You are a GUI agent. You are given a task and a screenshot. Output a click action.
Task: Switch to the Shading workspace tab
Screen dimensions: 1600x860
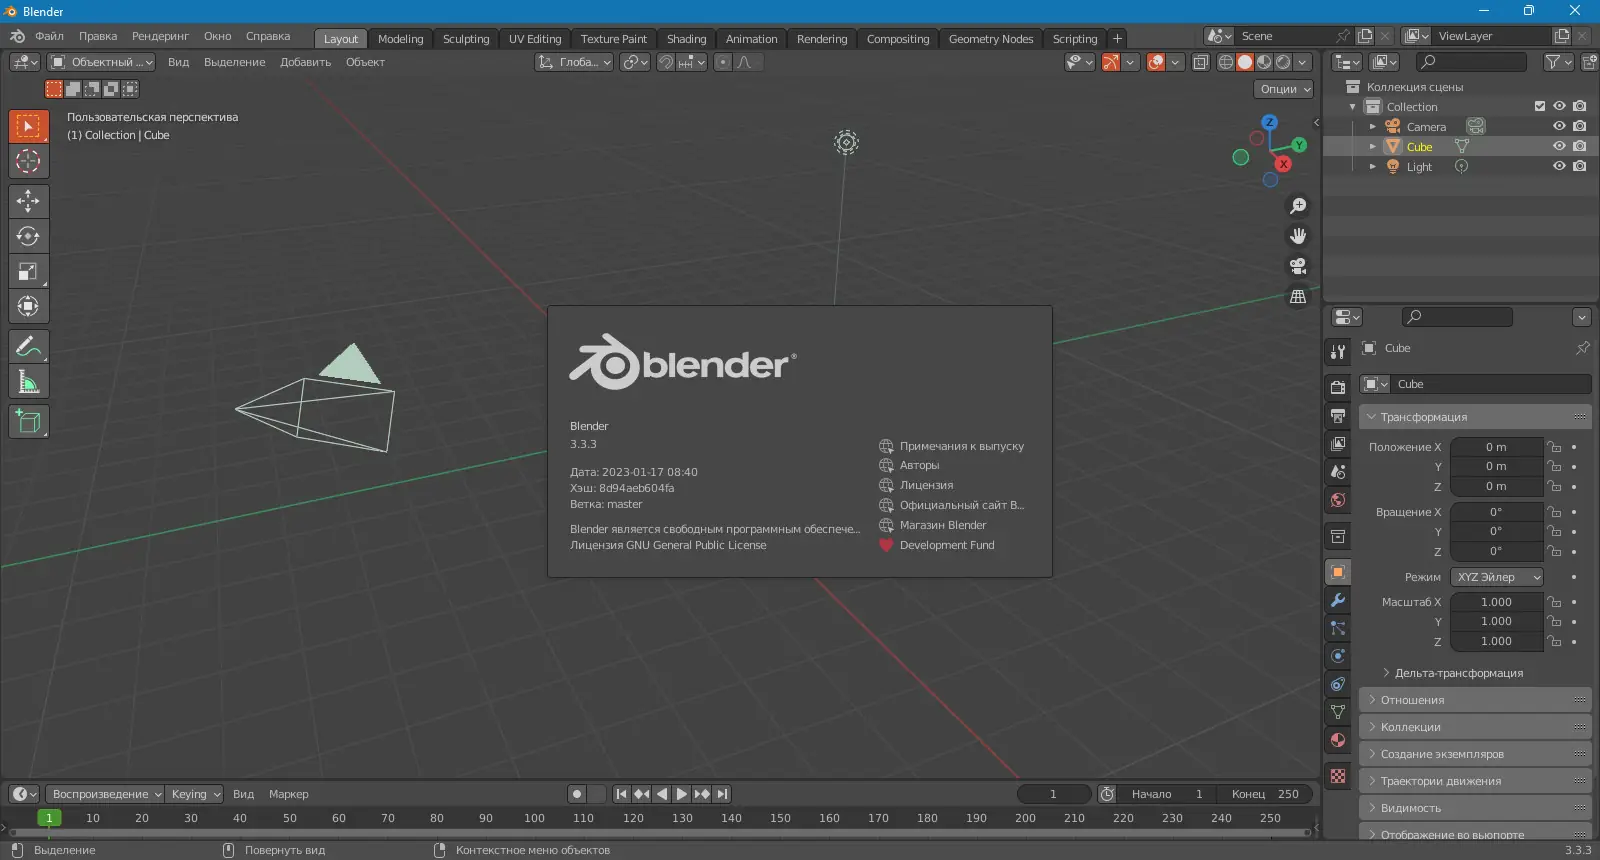(x=686, y=39)
